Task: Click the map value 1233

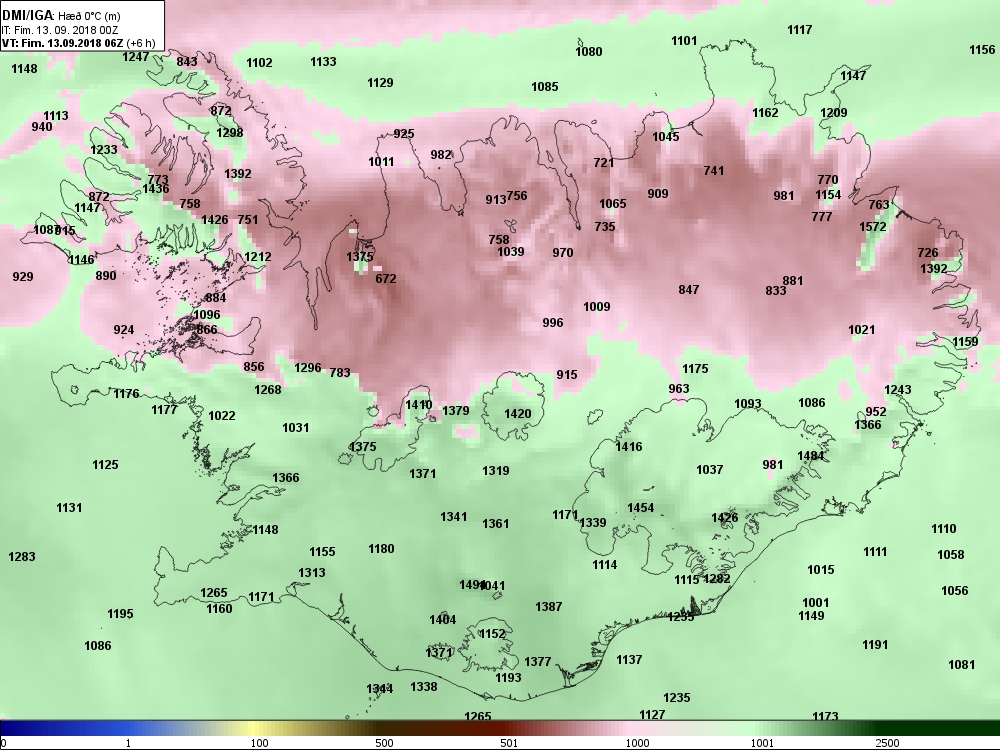Action: [103, 149]
